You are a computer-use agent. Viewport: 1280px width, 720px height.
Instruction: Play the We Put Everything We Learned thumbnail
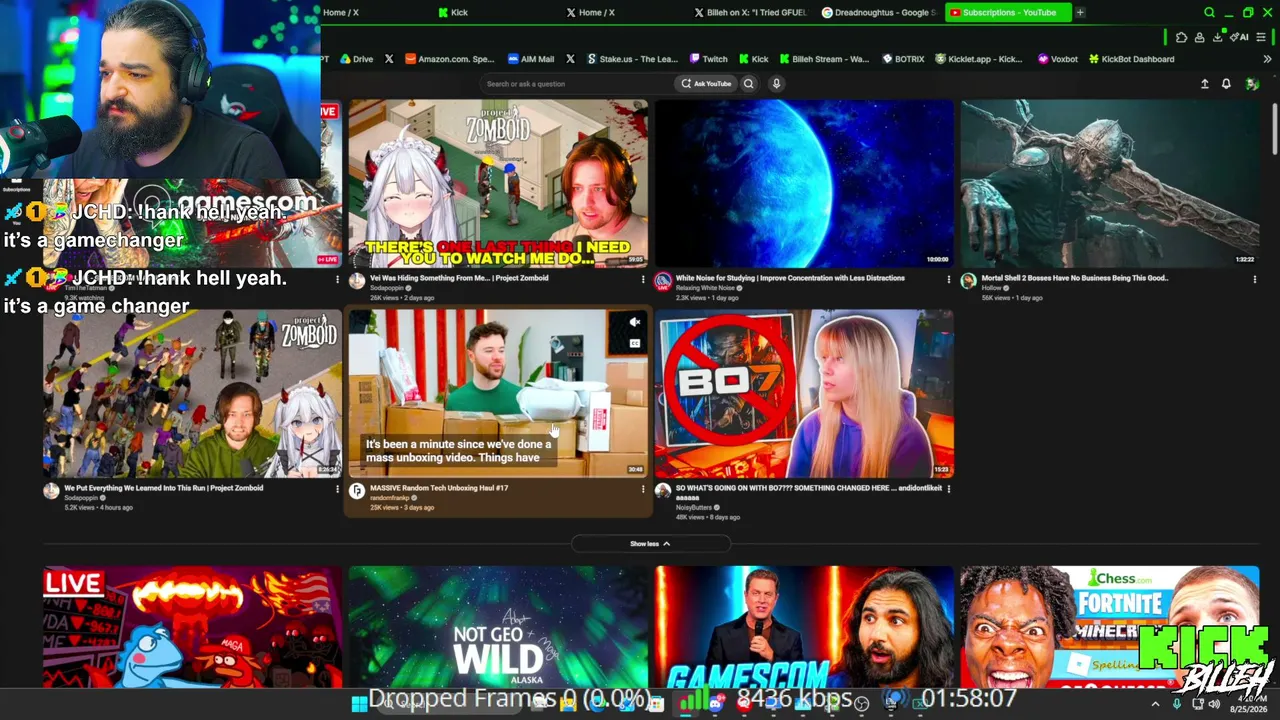(x=192, y=394)
